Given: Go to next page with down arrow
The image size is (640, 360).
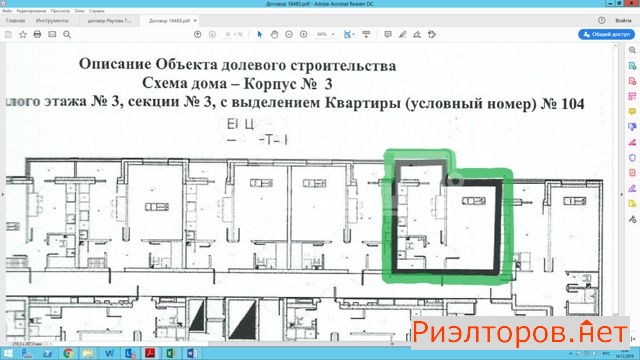Looking at the screenshot, I should (212, 35).
